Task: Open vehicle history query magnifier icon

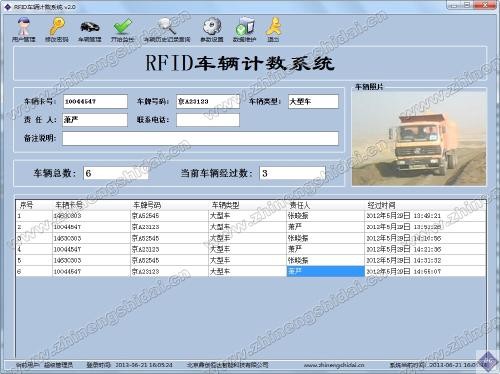Action: click(x=167, y=29)
